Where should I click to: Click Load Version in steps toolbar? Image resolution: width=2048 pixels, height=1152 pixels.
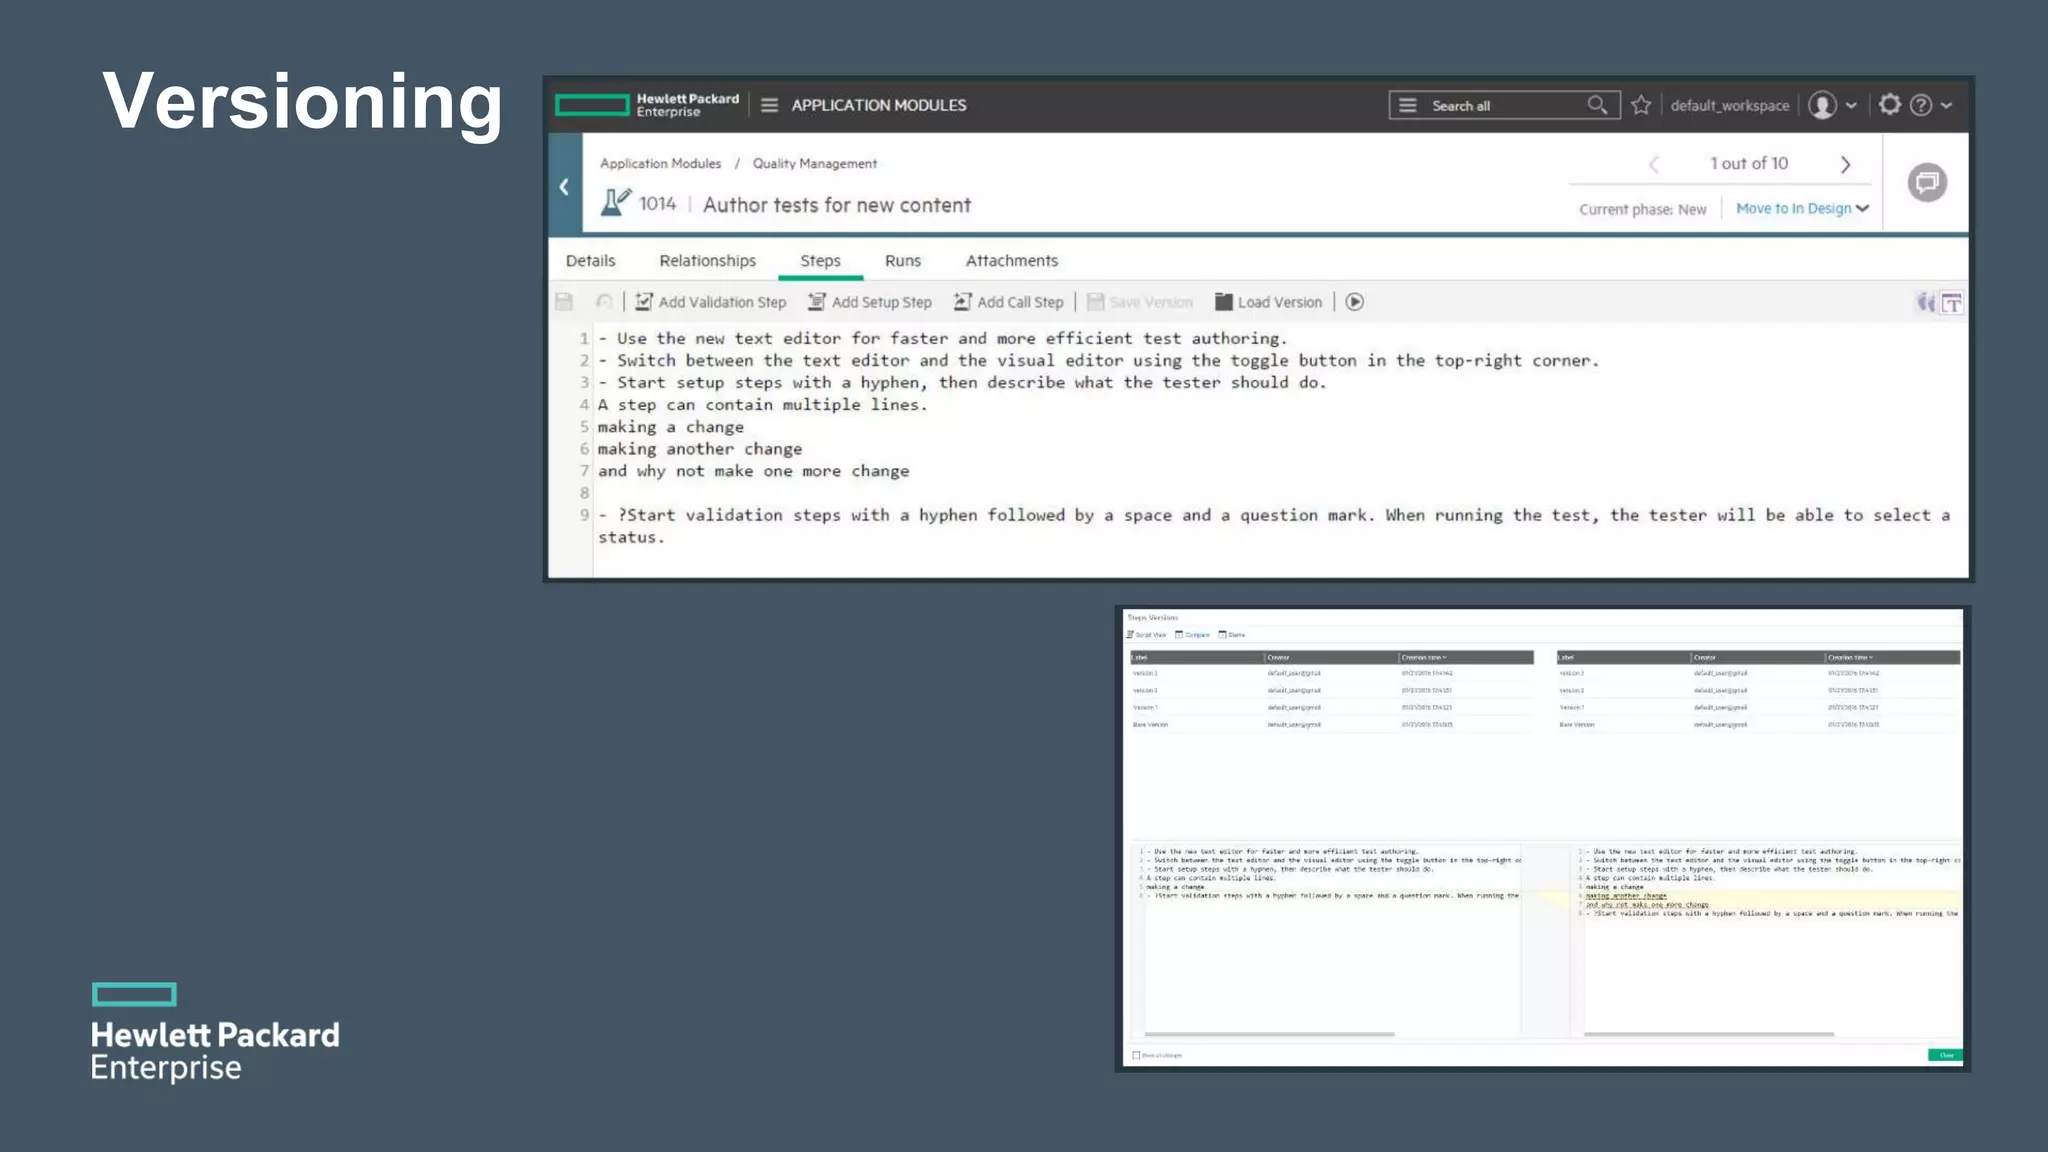pyautogui.click(x=1268, y=302)
